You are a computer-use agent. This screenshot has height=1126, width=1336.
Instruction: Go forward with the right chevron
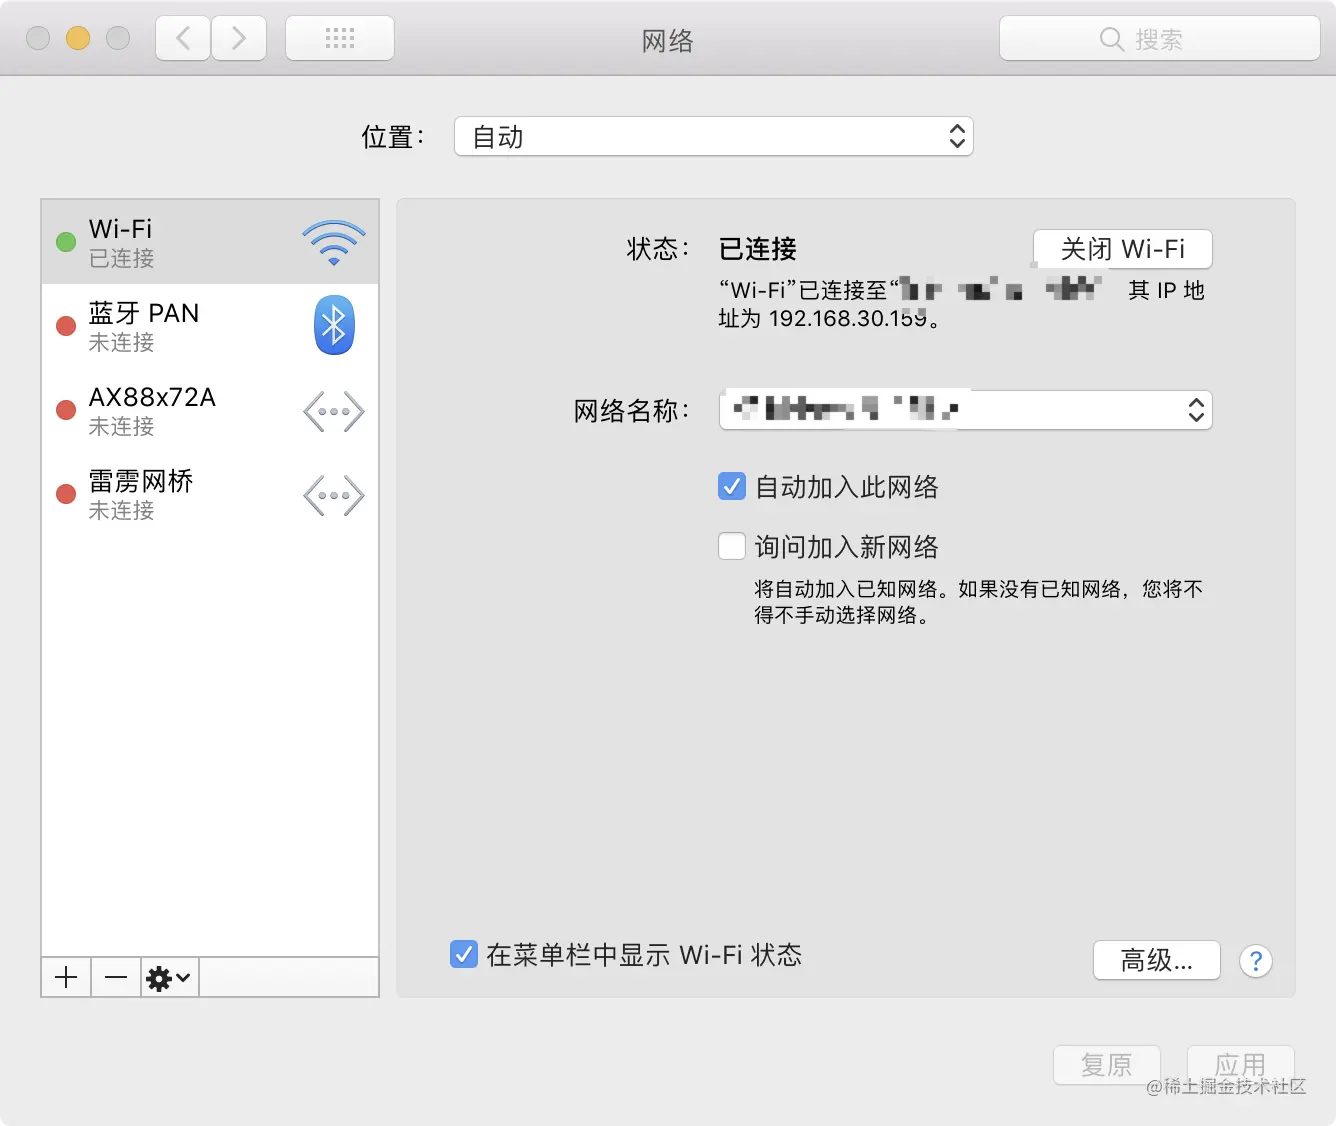tap(239, 38)
